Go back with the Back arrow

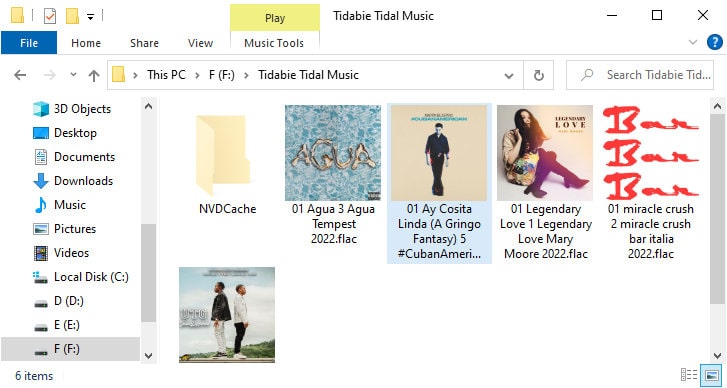coord(20,75)
